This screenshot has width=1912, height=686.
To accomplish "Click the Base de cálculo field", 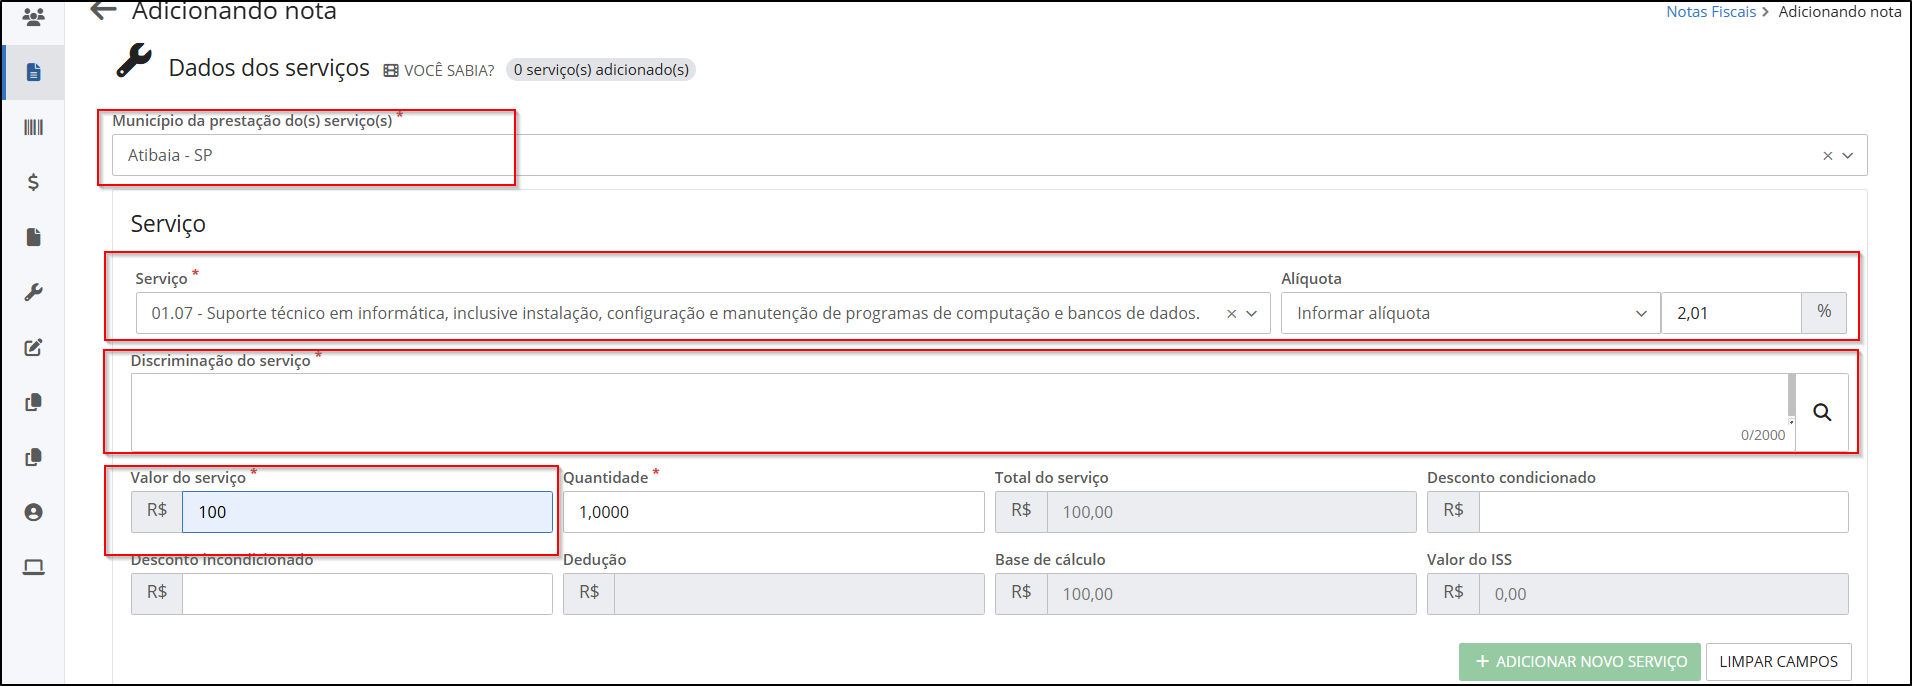I will coord(1231,594).
